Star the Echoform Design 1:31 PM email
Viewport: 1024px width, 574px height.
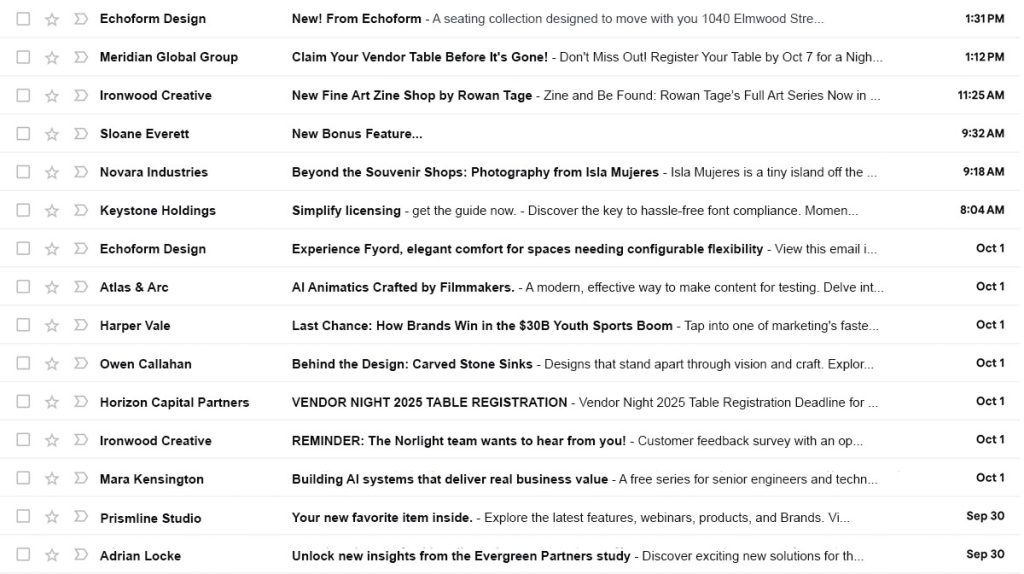coord(52,19)
